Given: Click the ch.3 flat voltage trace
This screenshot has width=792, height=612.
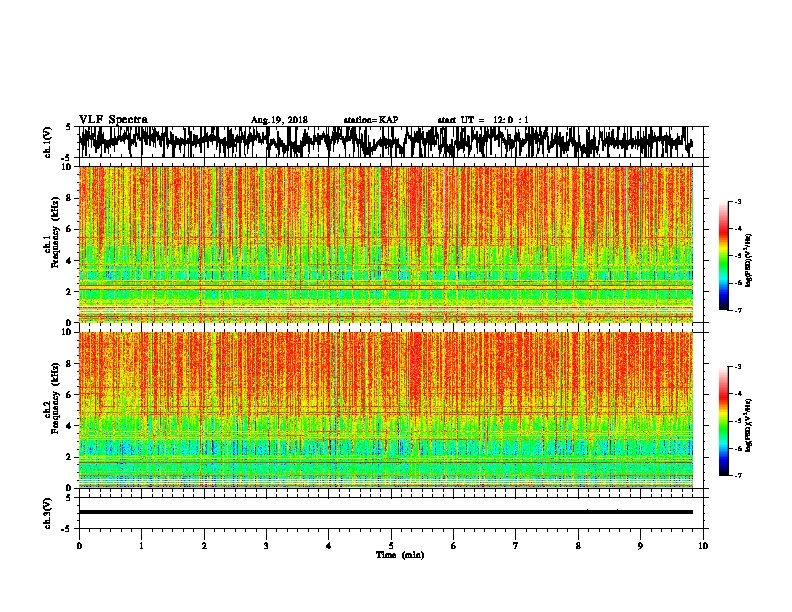Looking at the screenshot, I should coord(386,512).
